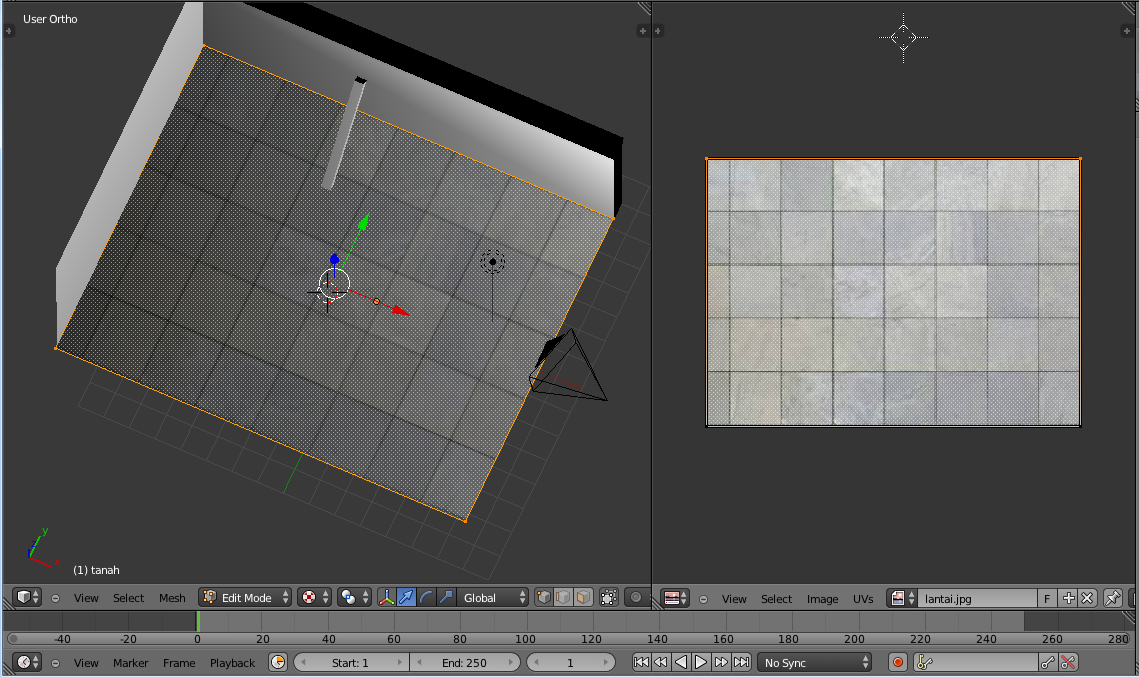Add a new image with plus button
1139x677 pixels.
(1068, 599)
